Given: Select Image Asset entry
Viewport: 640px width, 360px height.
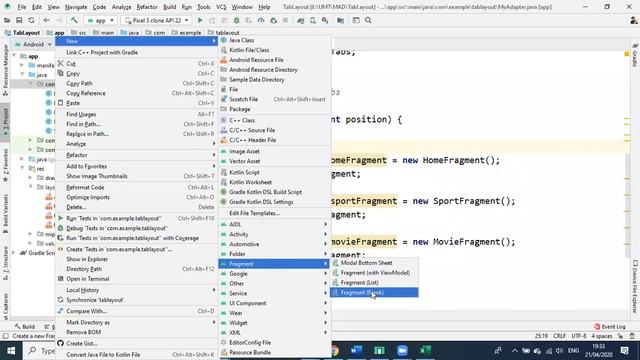Looking at the screenshot, I should 275,151.
